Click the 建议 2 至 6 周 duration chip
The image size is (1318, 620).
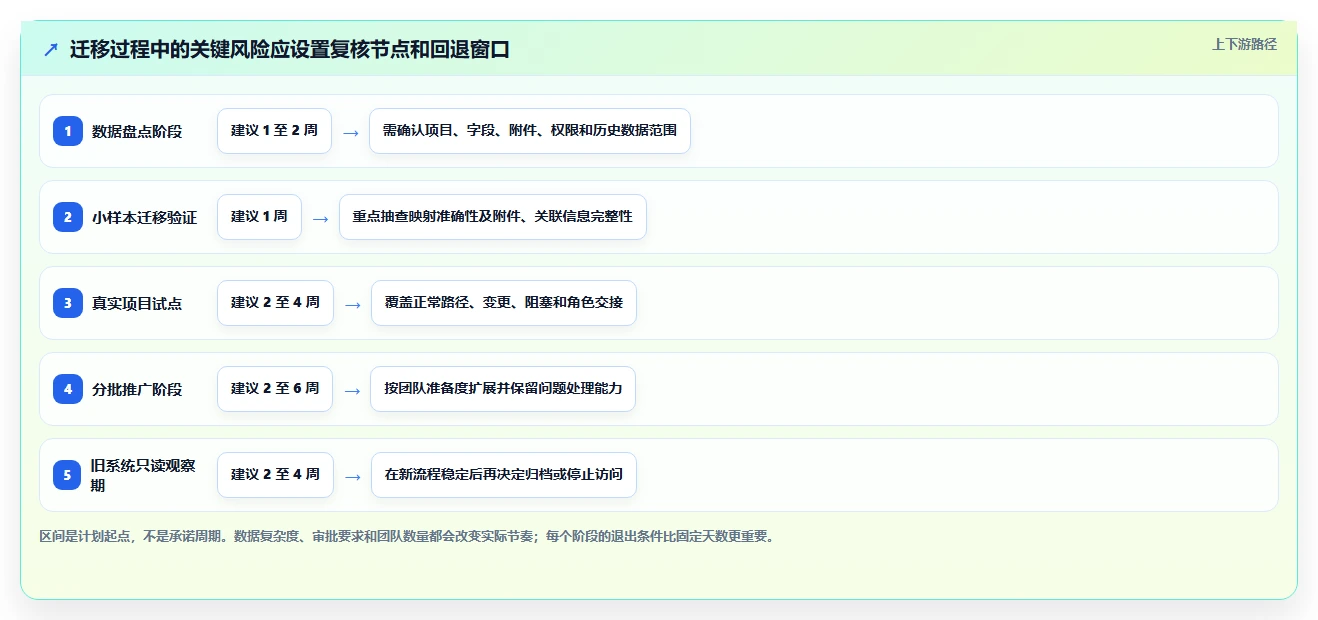click(275, 389)
